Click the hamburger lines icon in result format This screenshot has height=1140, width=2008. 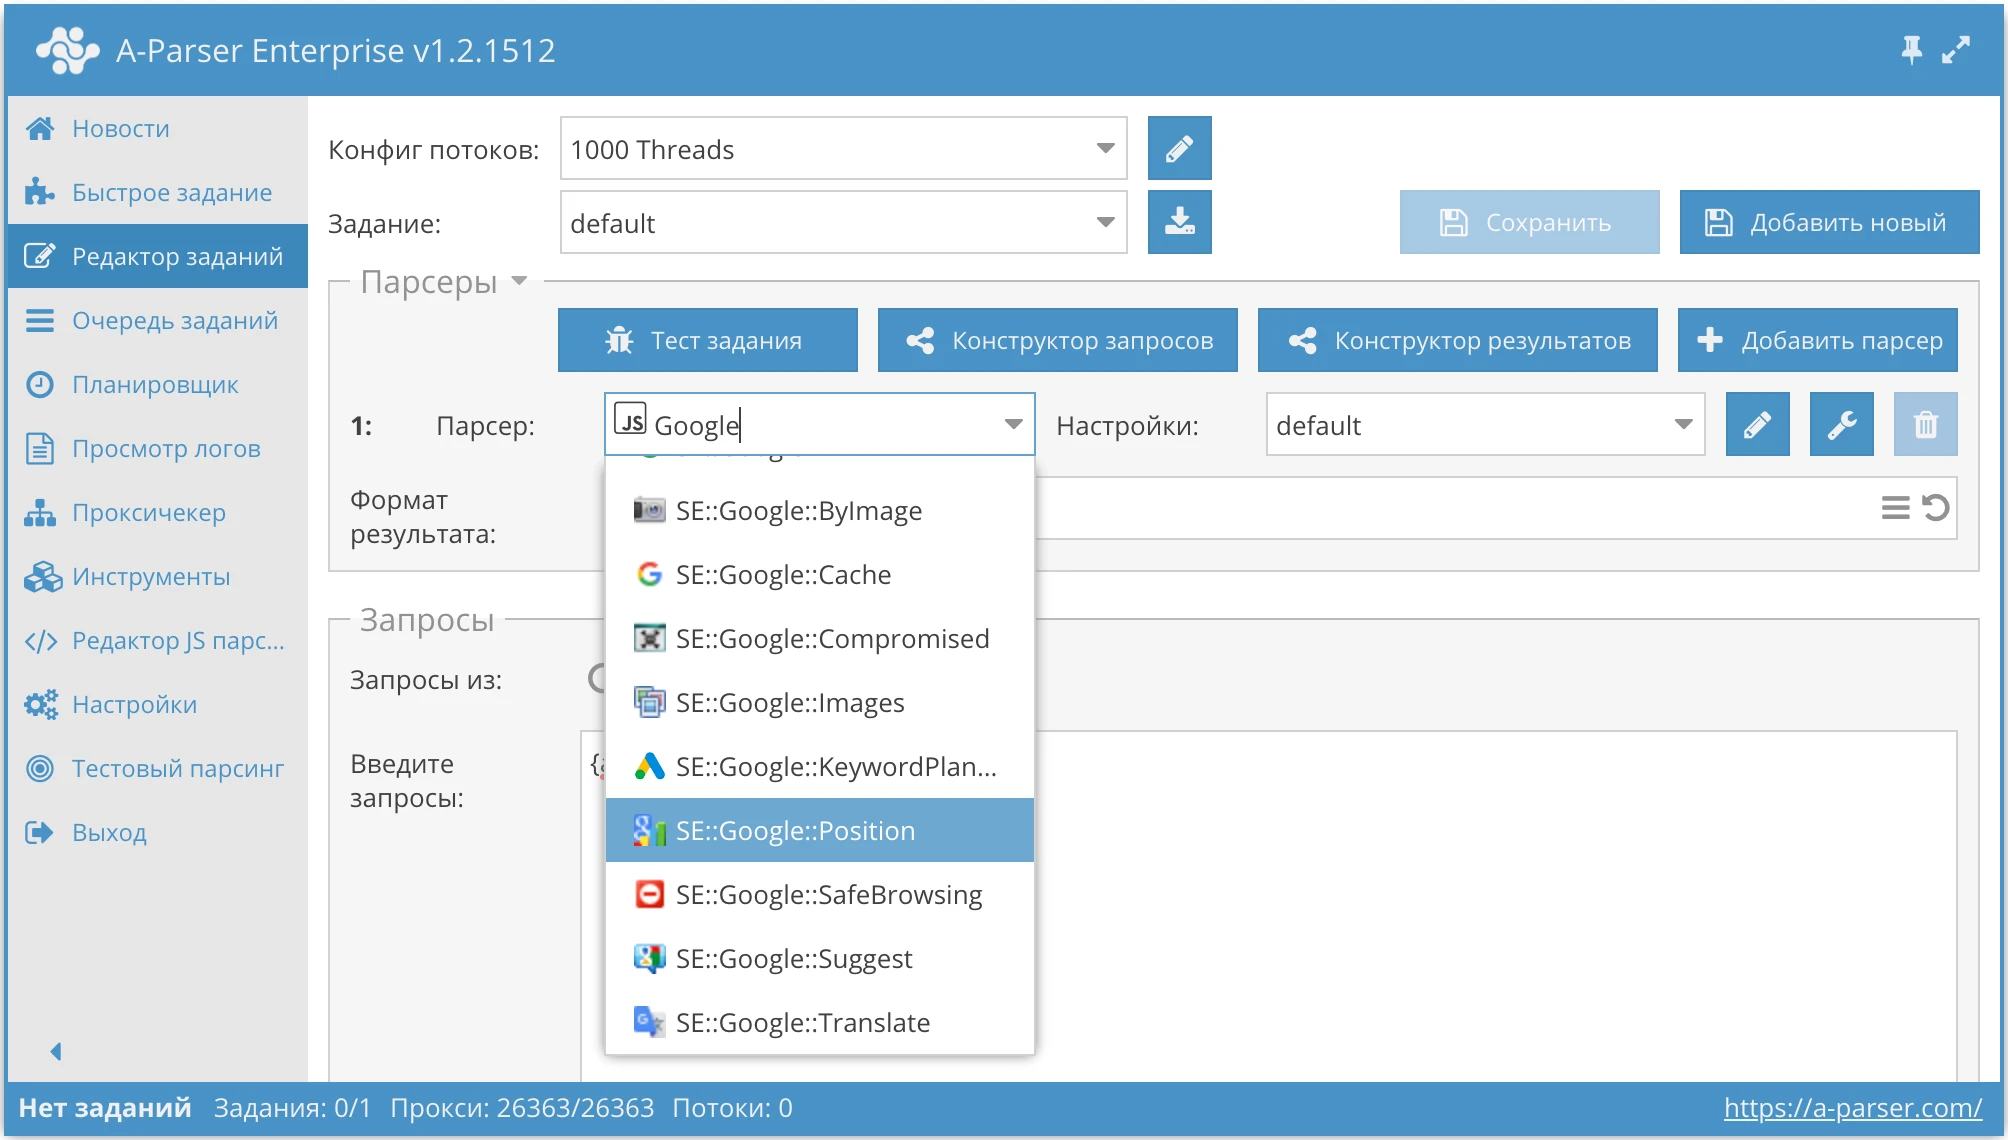click(1894, 508)
